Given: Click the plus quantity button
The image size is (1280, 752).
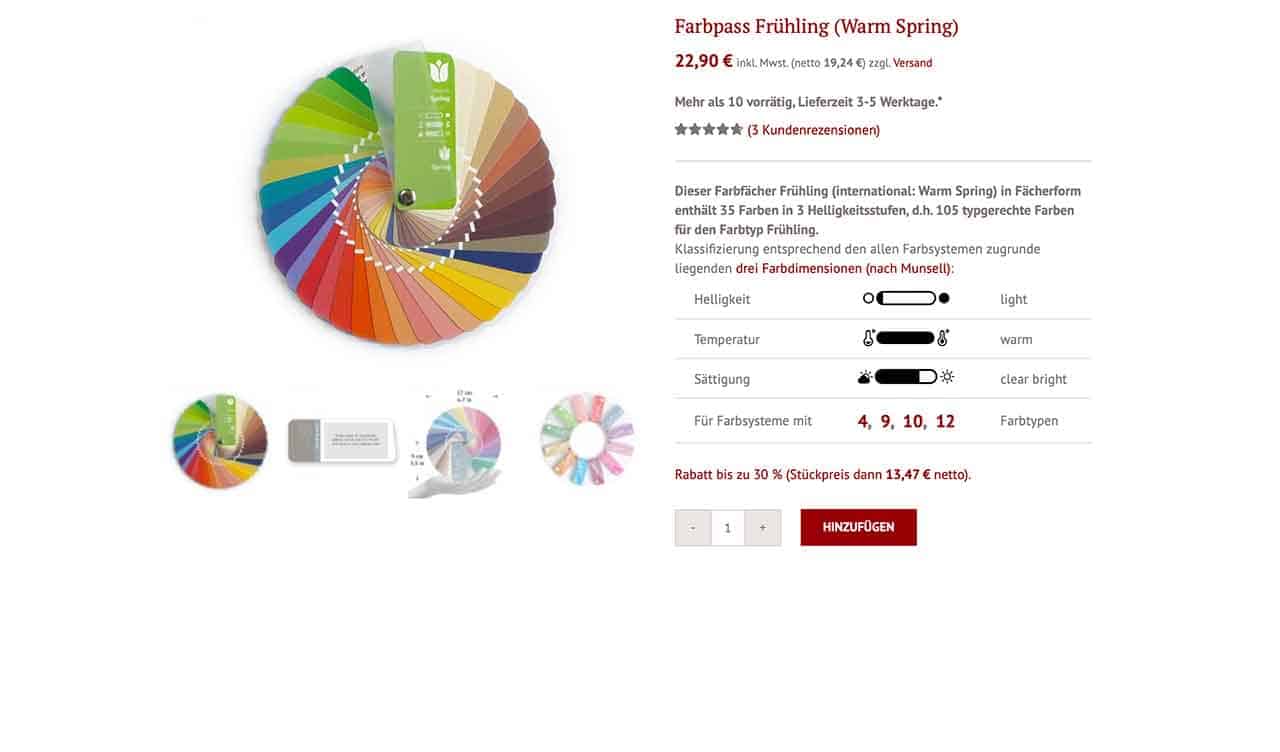Looking at the screenshot, I should tap(763, 528).
